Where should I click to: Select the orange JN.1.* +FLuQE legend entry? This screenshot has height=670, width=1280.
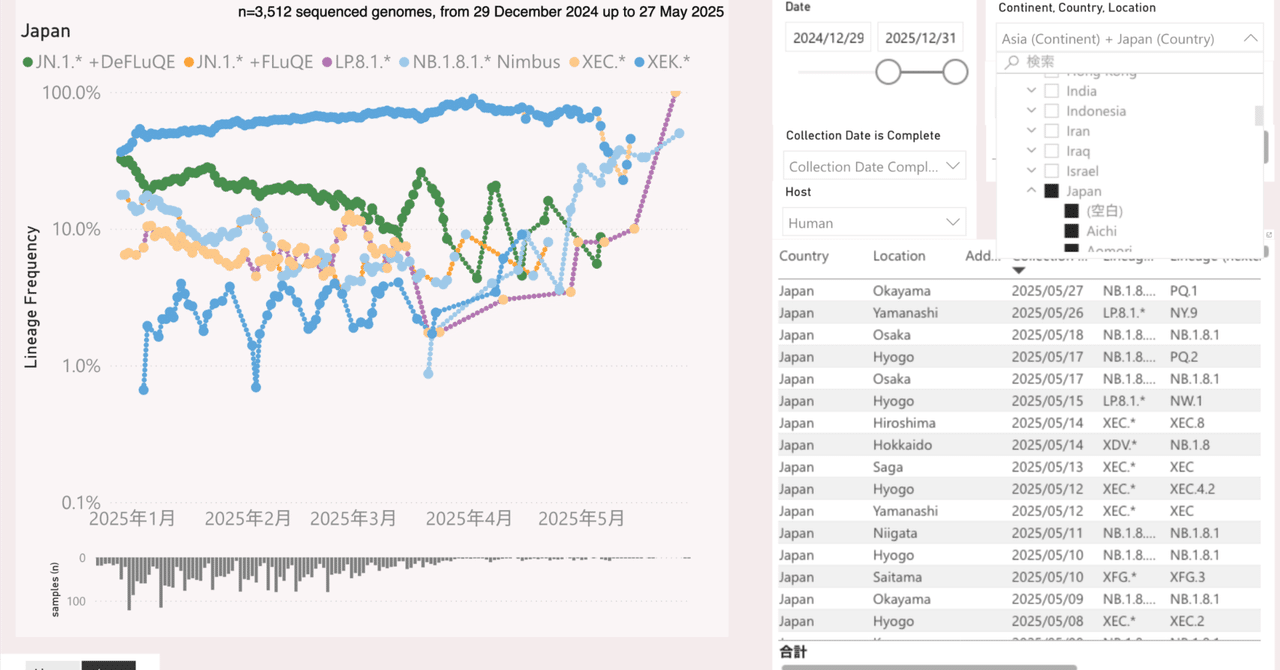[248, 62]
